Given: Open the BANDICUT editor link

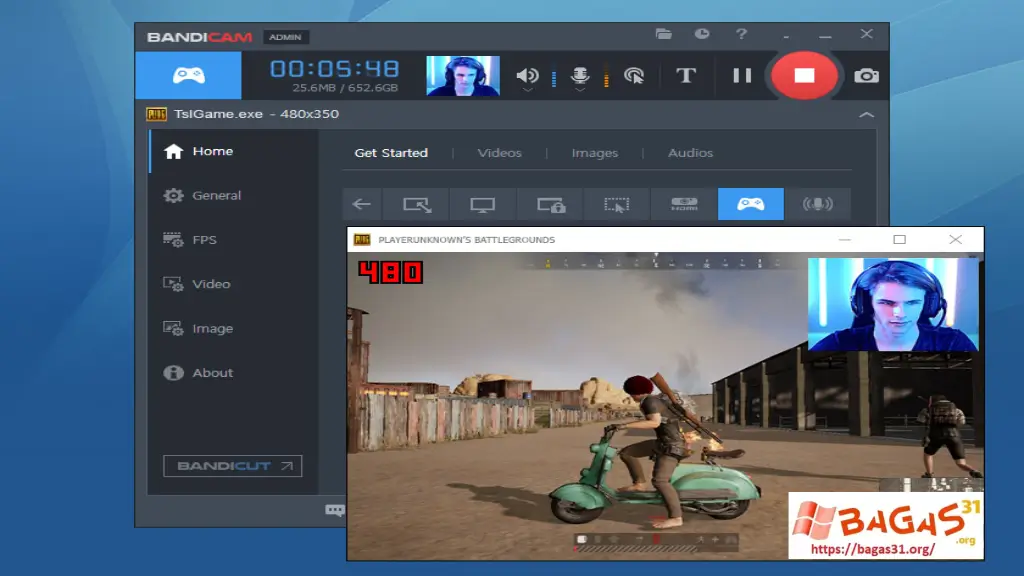Looking at the screenshot, I should point(231,465).
